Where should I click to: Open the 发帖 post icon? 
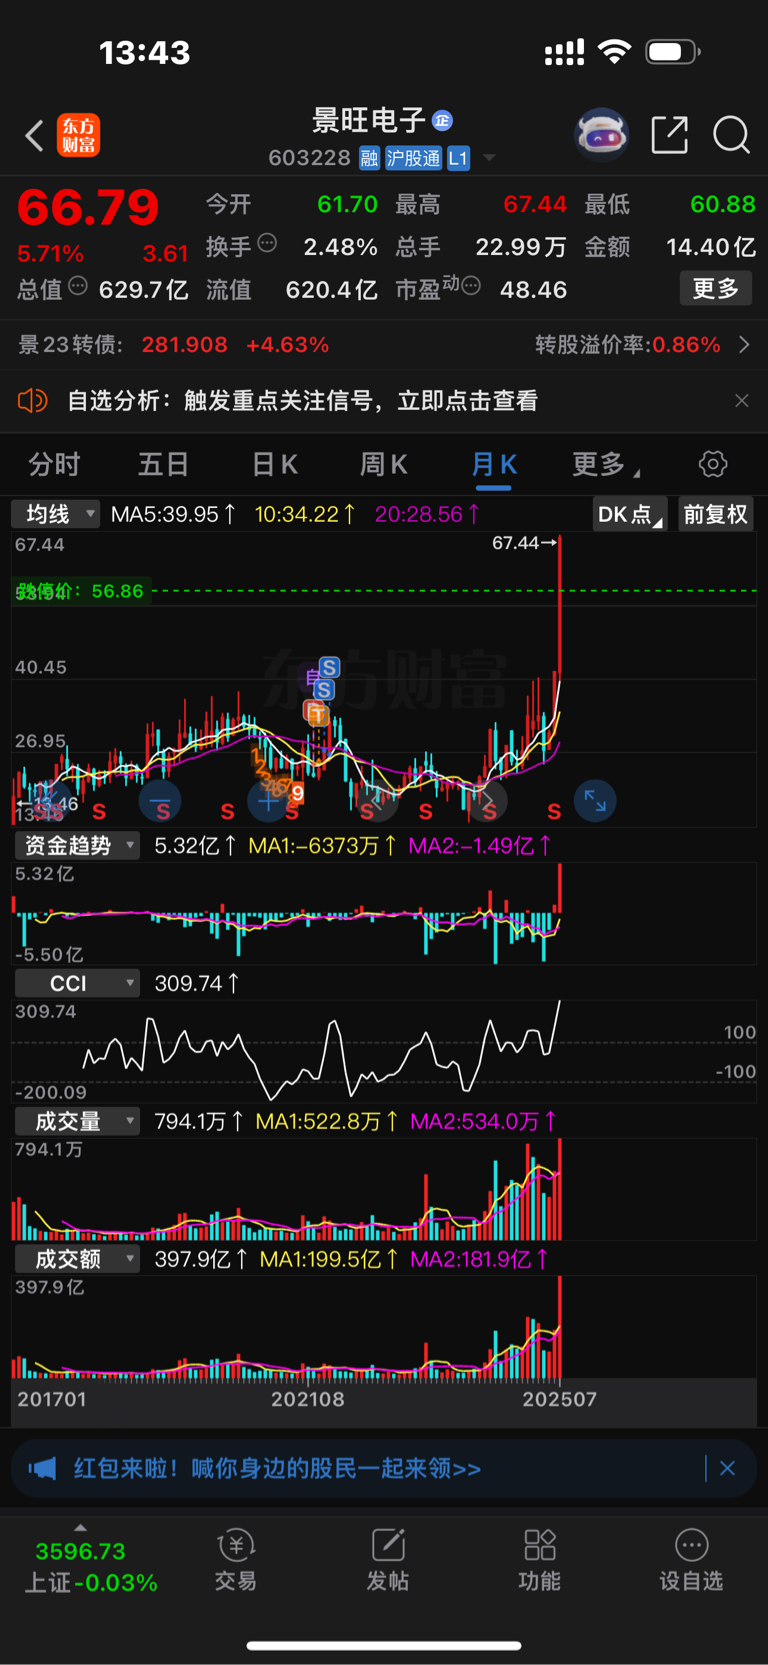[x=388, y=1560]
